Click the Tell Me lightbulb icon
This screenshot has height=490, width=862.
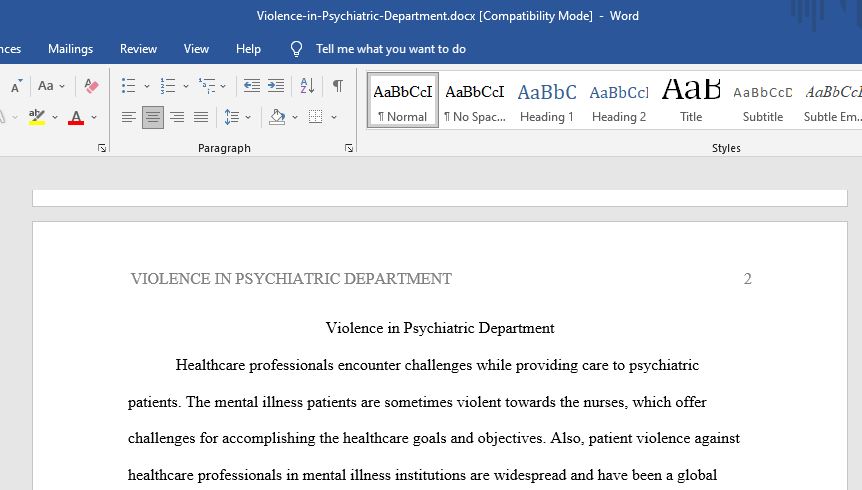pos(296,49)
